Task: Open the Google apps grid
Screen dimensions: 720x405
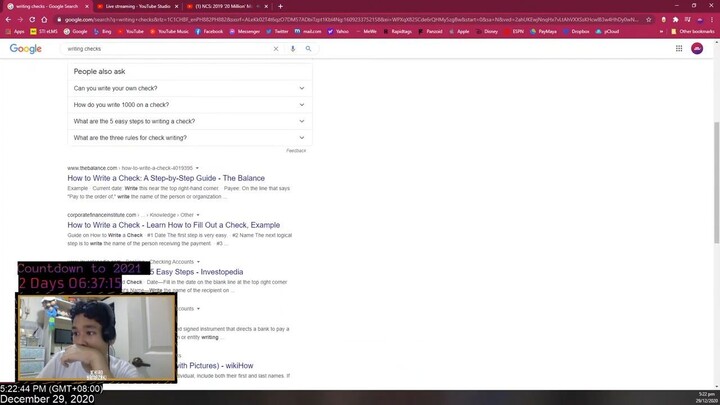Action: click(679, 48)
